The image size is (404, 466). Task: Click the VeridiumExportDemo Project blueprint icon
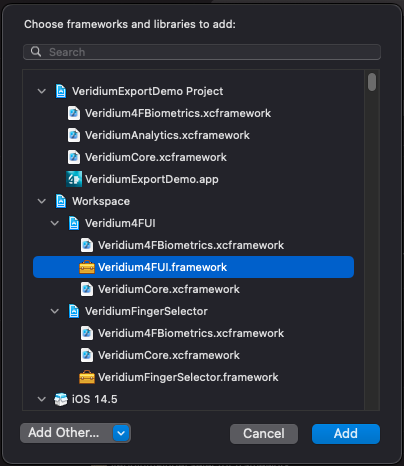[x=61, y=91]
